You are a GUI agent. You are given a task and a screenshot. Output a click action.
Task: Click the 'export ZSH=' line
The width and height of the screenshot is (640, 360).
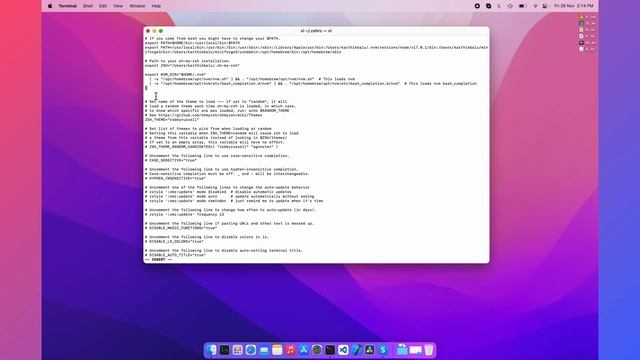point(192,65)
